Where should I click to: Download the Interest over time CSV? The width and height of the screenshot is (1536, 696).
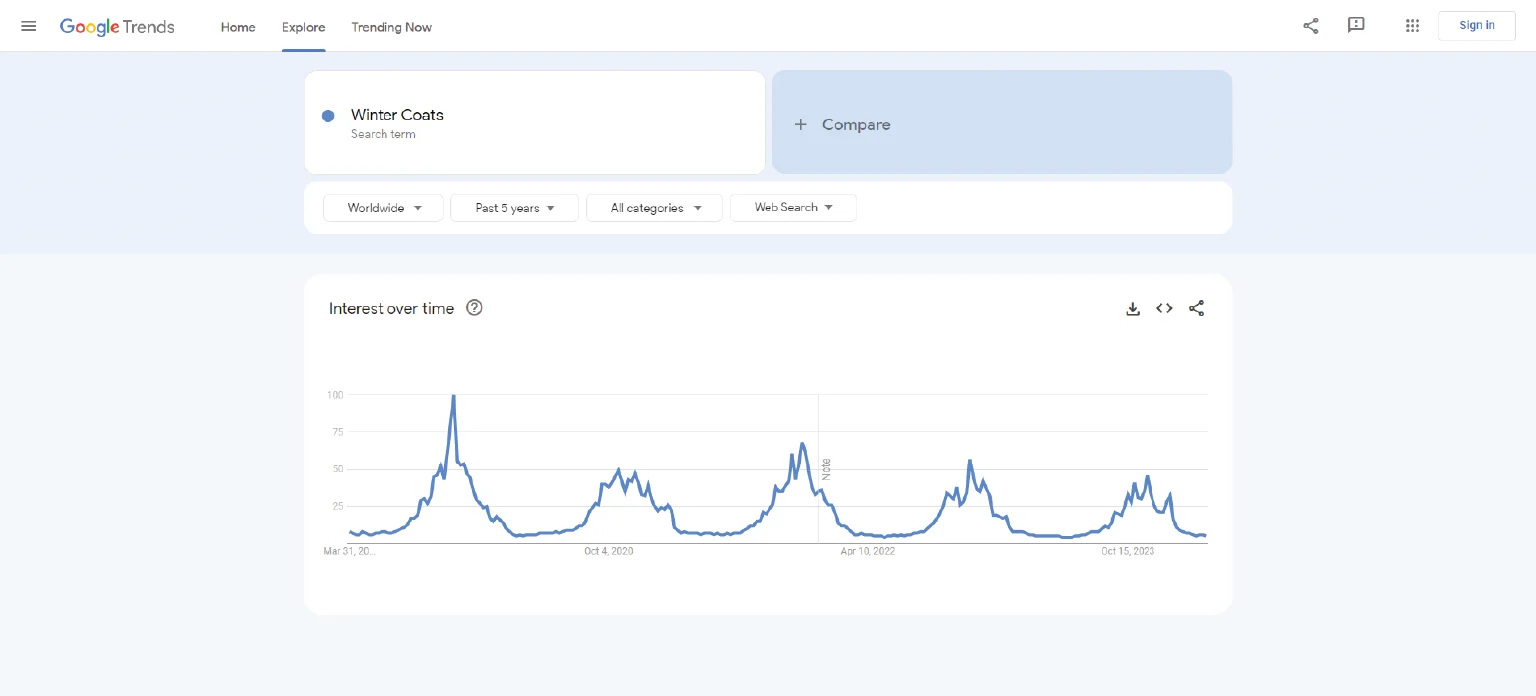[x=1133, y=309]
